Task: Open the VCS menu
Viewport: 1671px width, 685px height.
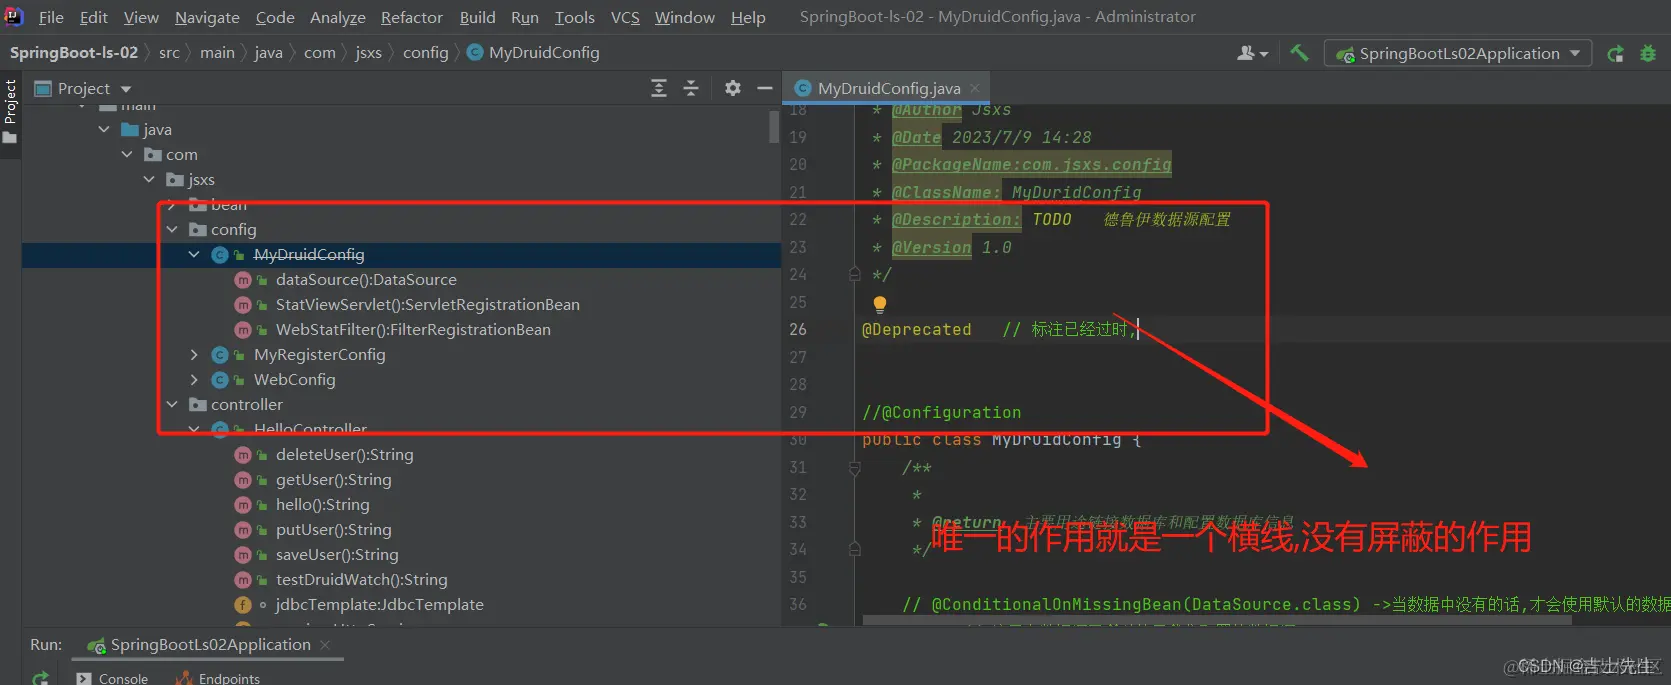Action: click(625, 17)
